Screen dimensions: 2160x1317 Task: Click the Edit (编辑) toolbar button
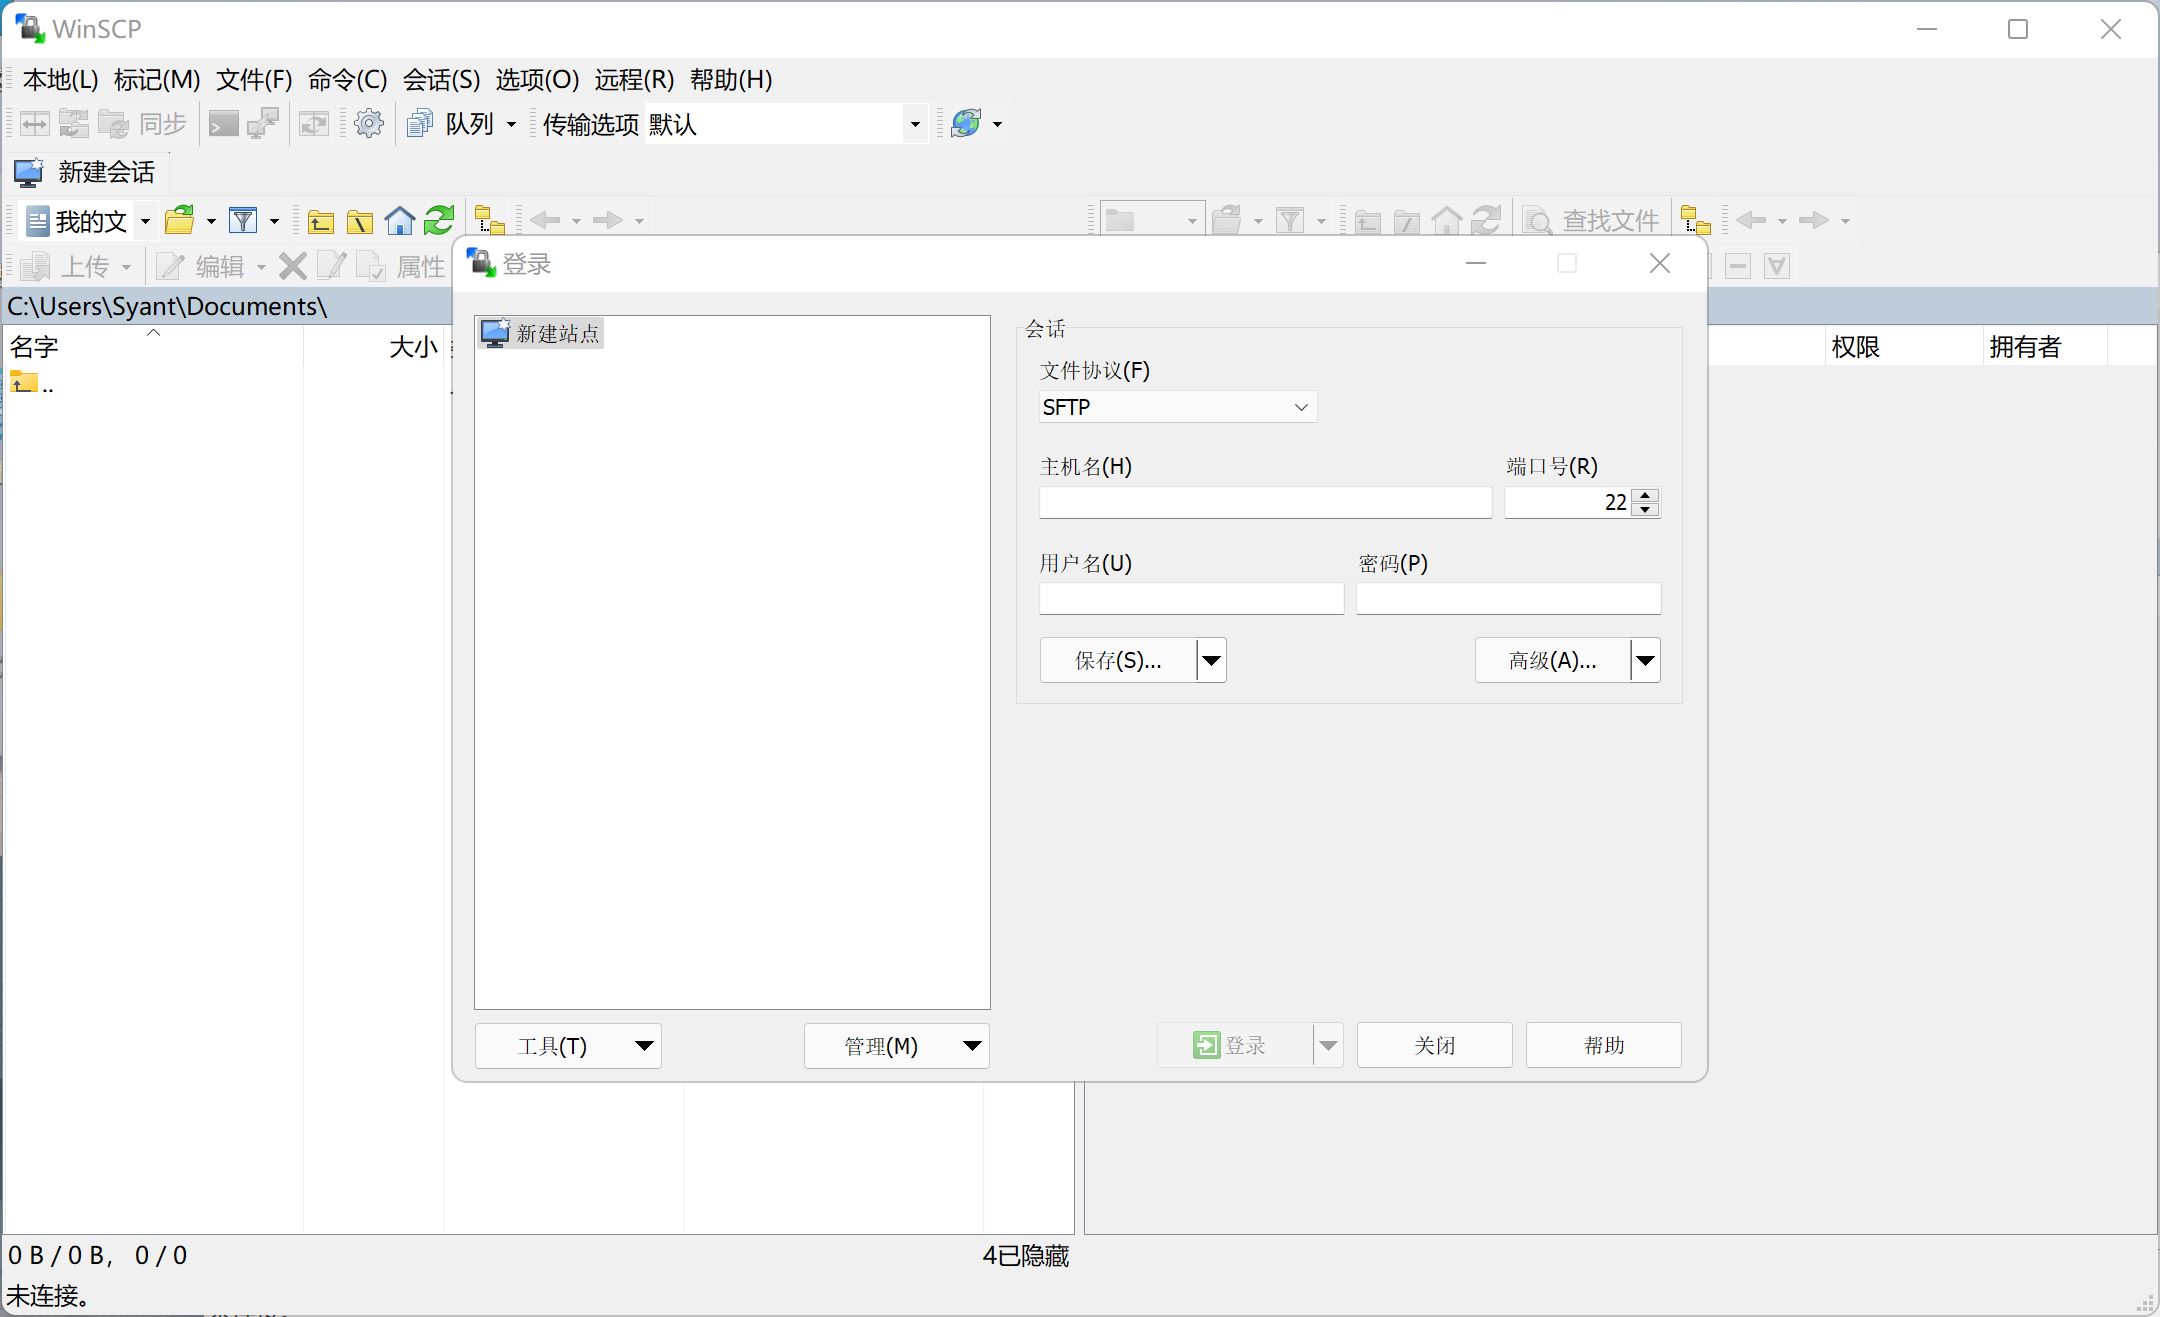(210, 266)
